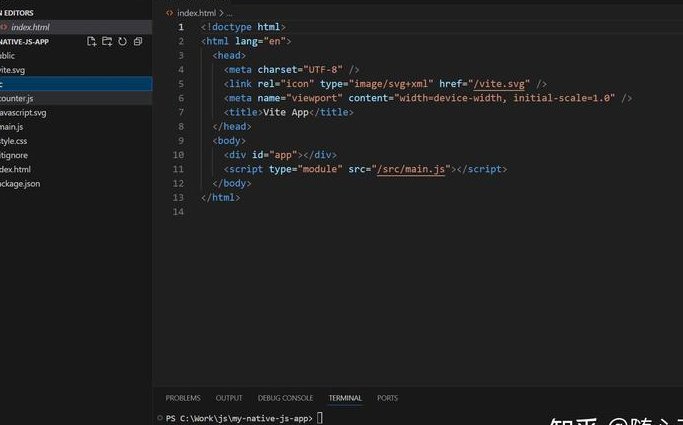Open style.css file in the explorer
The image size is (683, 425).
coord(76,141)
